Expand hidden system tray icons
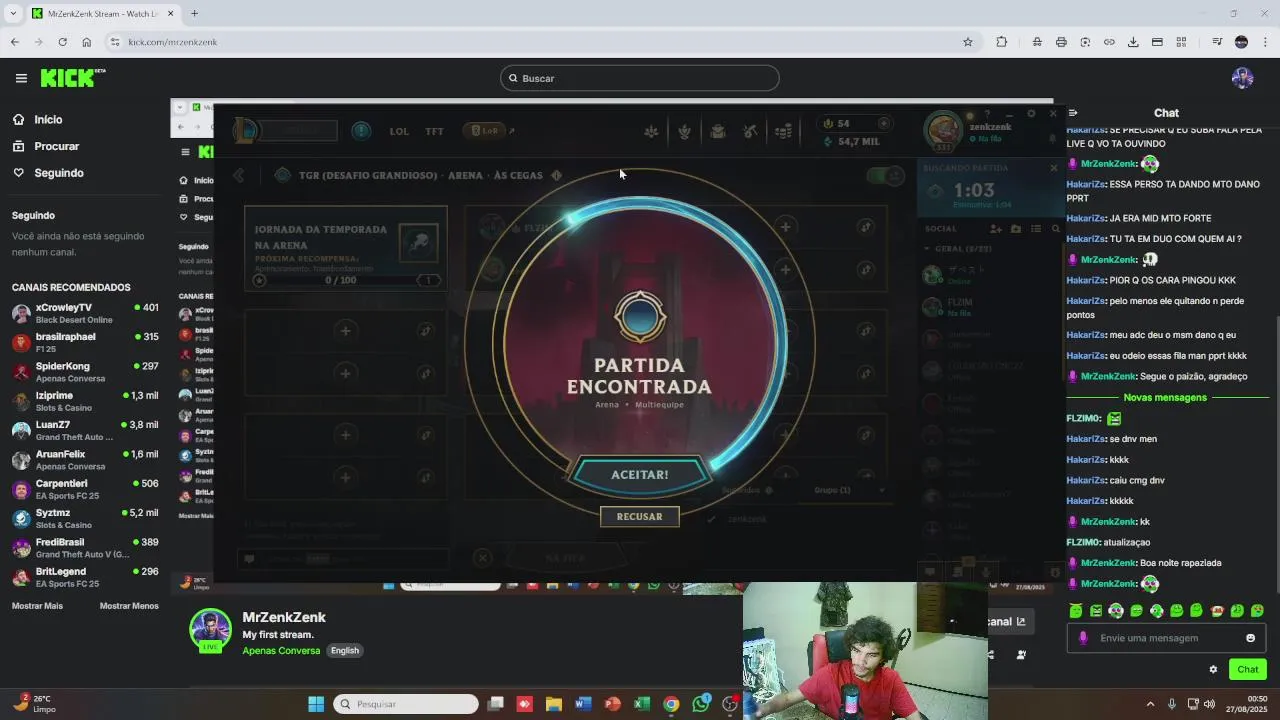Viewport: 1280px width, 720px height. [x=1150, y=704]
